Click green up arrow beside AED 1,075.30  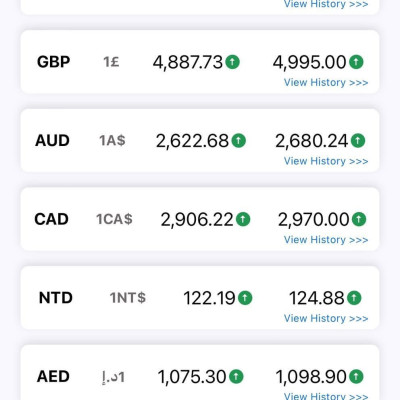coord(236,376)
